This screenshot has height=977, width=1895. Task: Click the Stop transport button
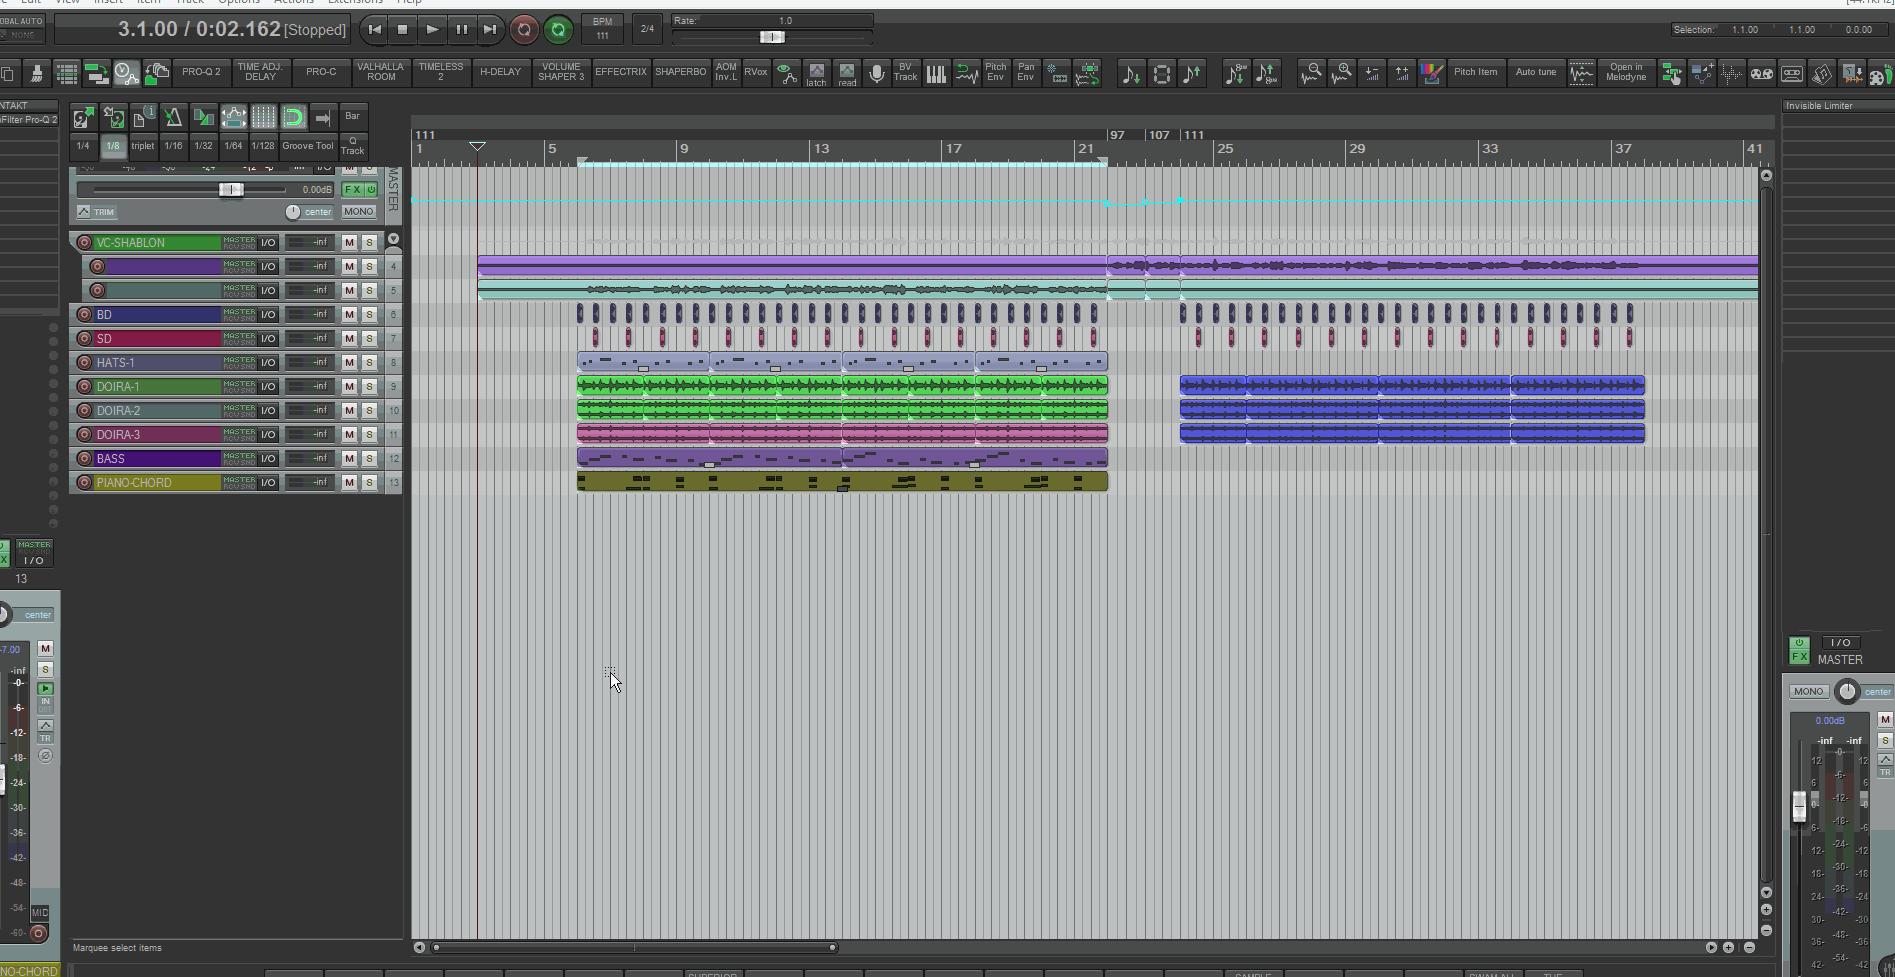(403, 30)
